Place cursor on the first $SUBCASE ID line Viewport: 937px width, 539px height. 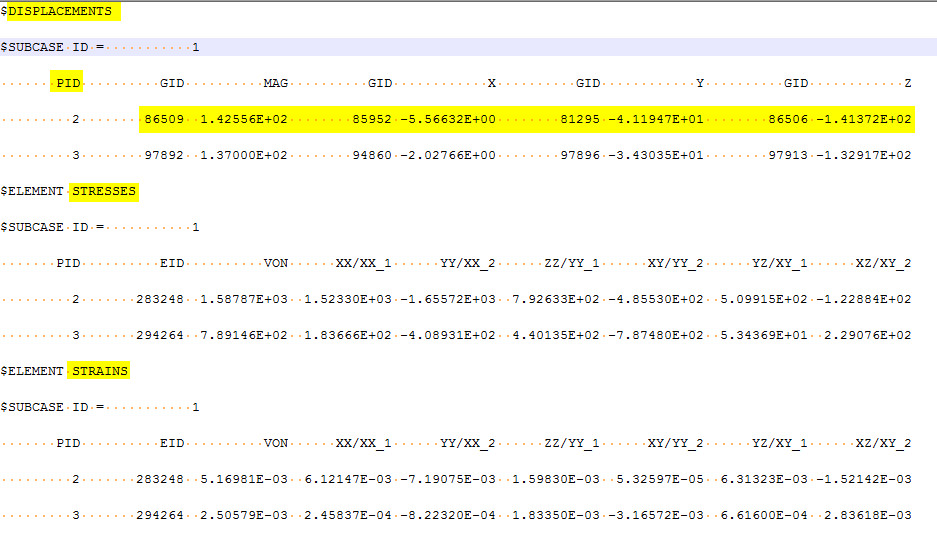click(100, 47)
